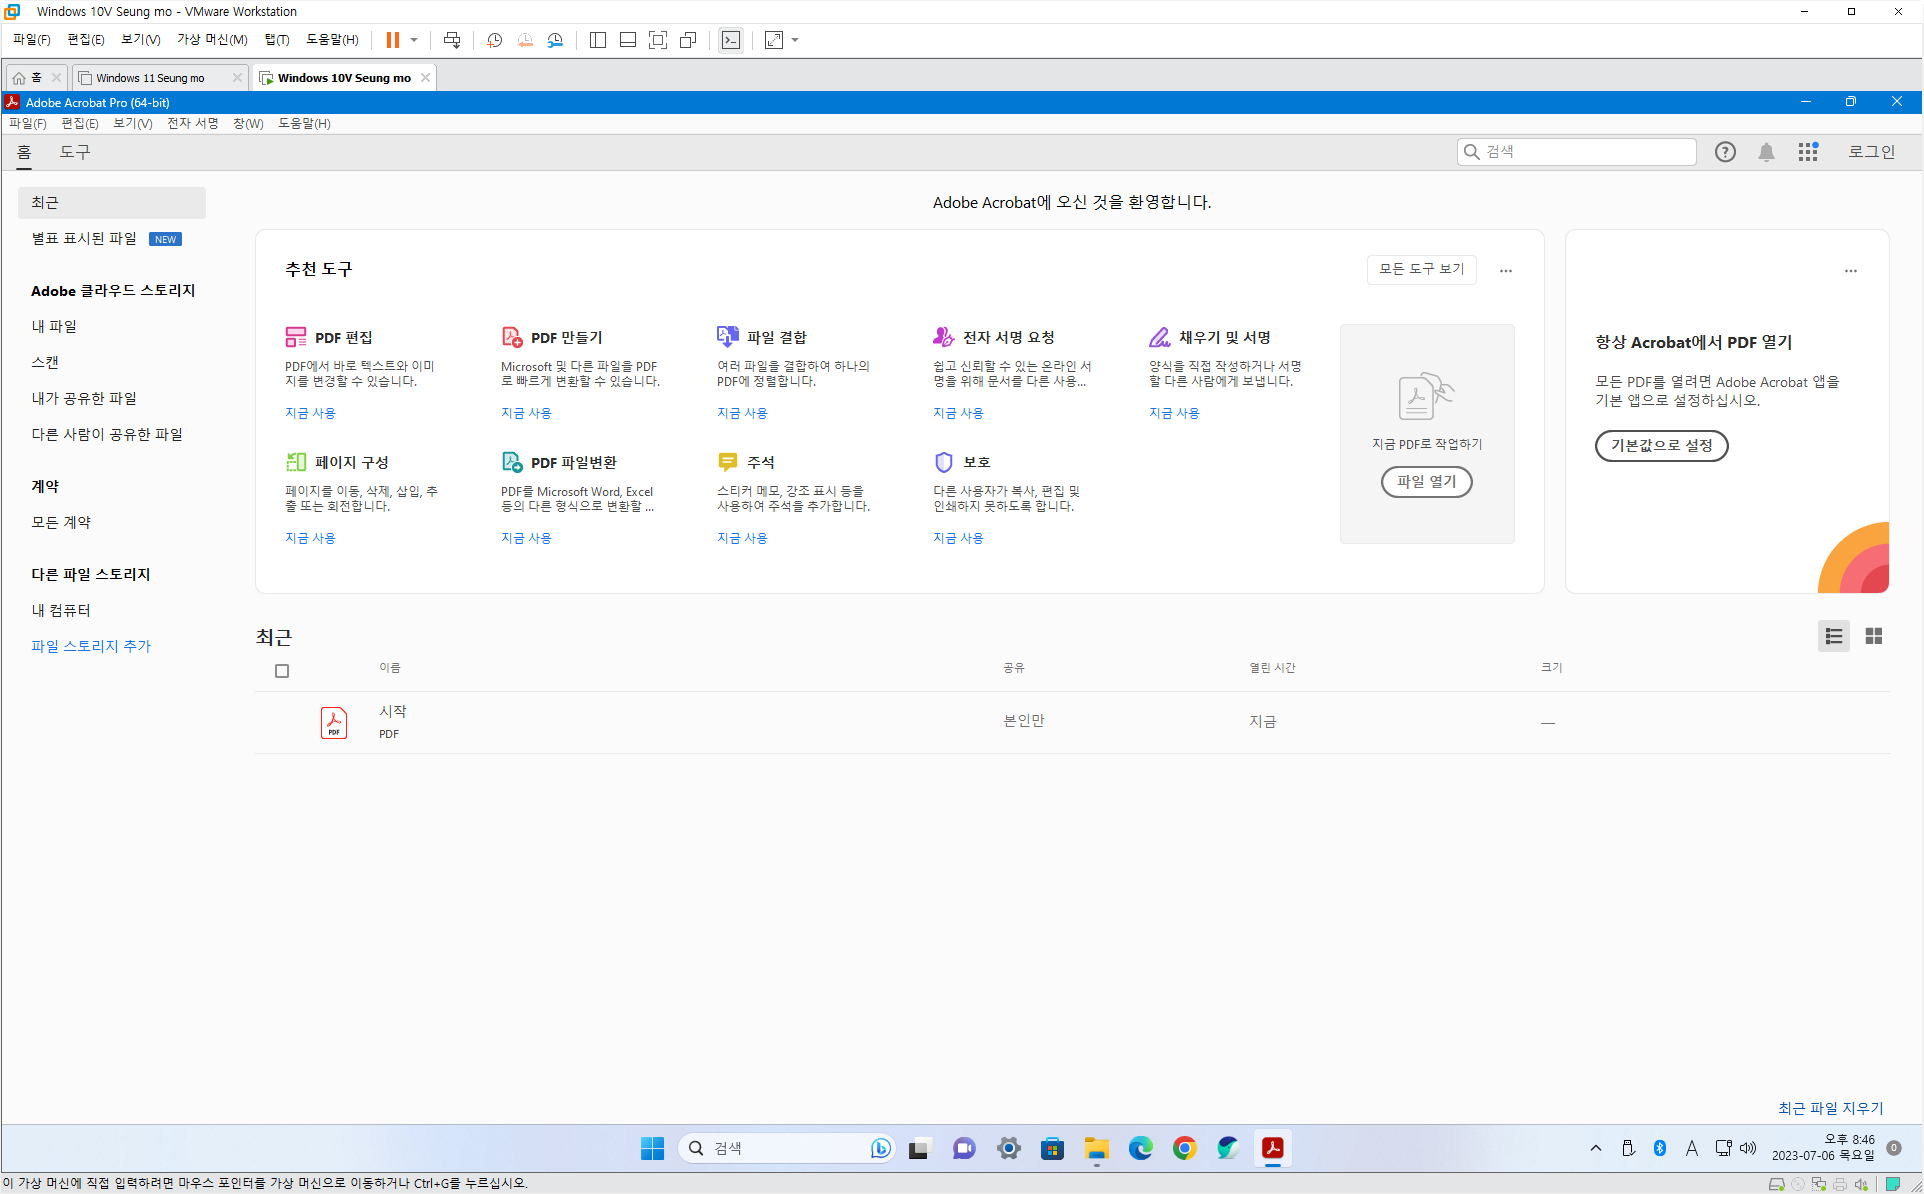The height and width of the screenshot is (1194, 1924).
Task: Click the 기본값으로 설정 button
Action: click(x=1660, y=445)
